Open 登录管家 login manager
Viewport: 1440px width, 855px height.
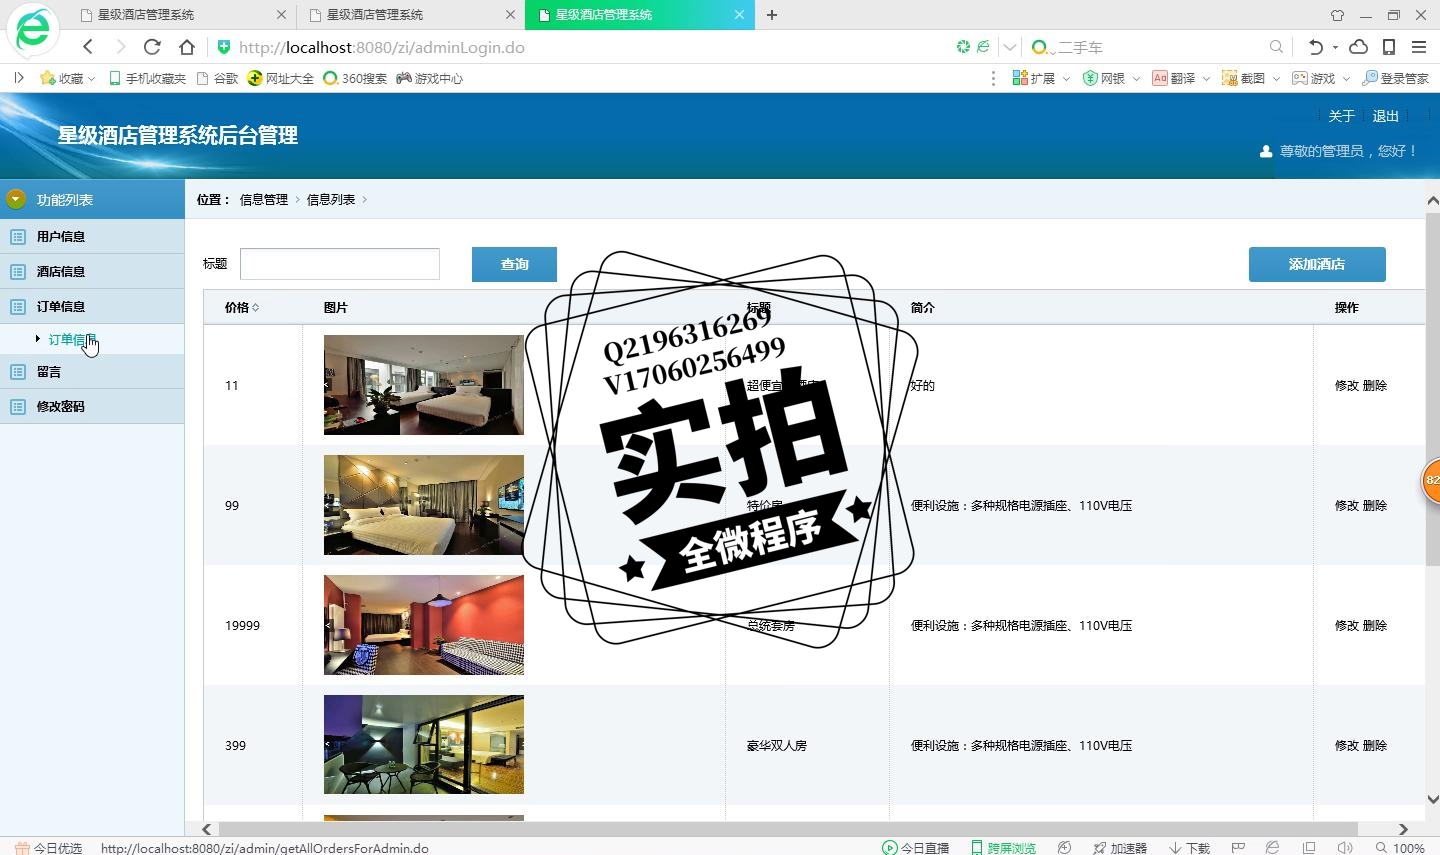1395,78
